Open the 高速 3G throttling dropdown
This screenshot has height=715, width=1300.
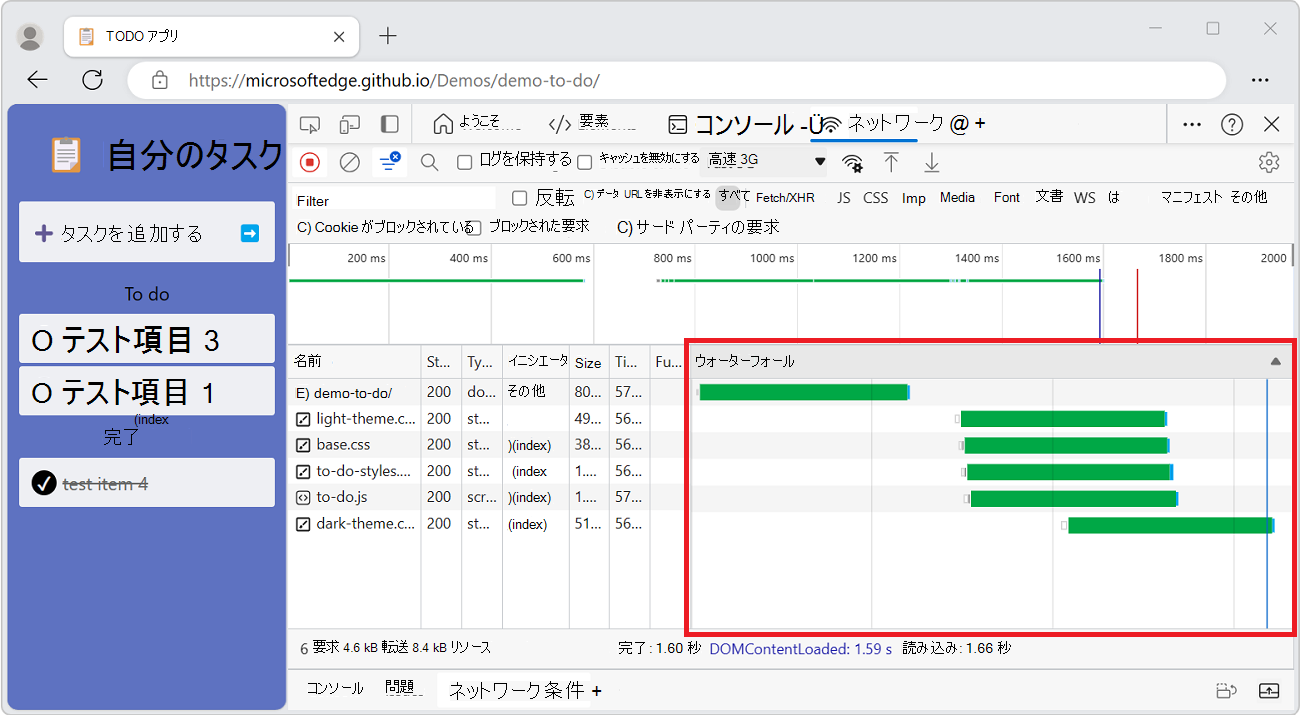(765, 161)
